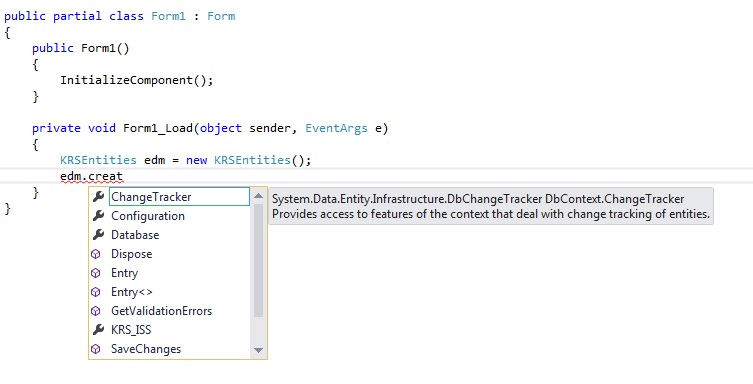Click the wrench icon beside ChangeTracker
This screenshot has height=384, width=753.
(98, 197)
